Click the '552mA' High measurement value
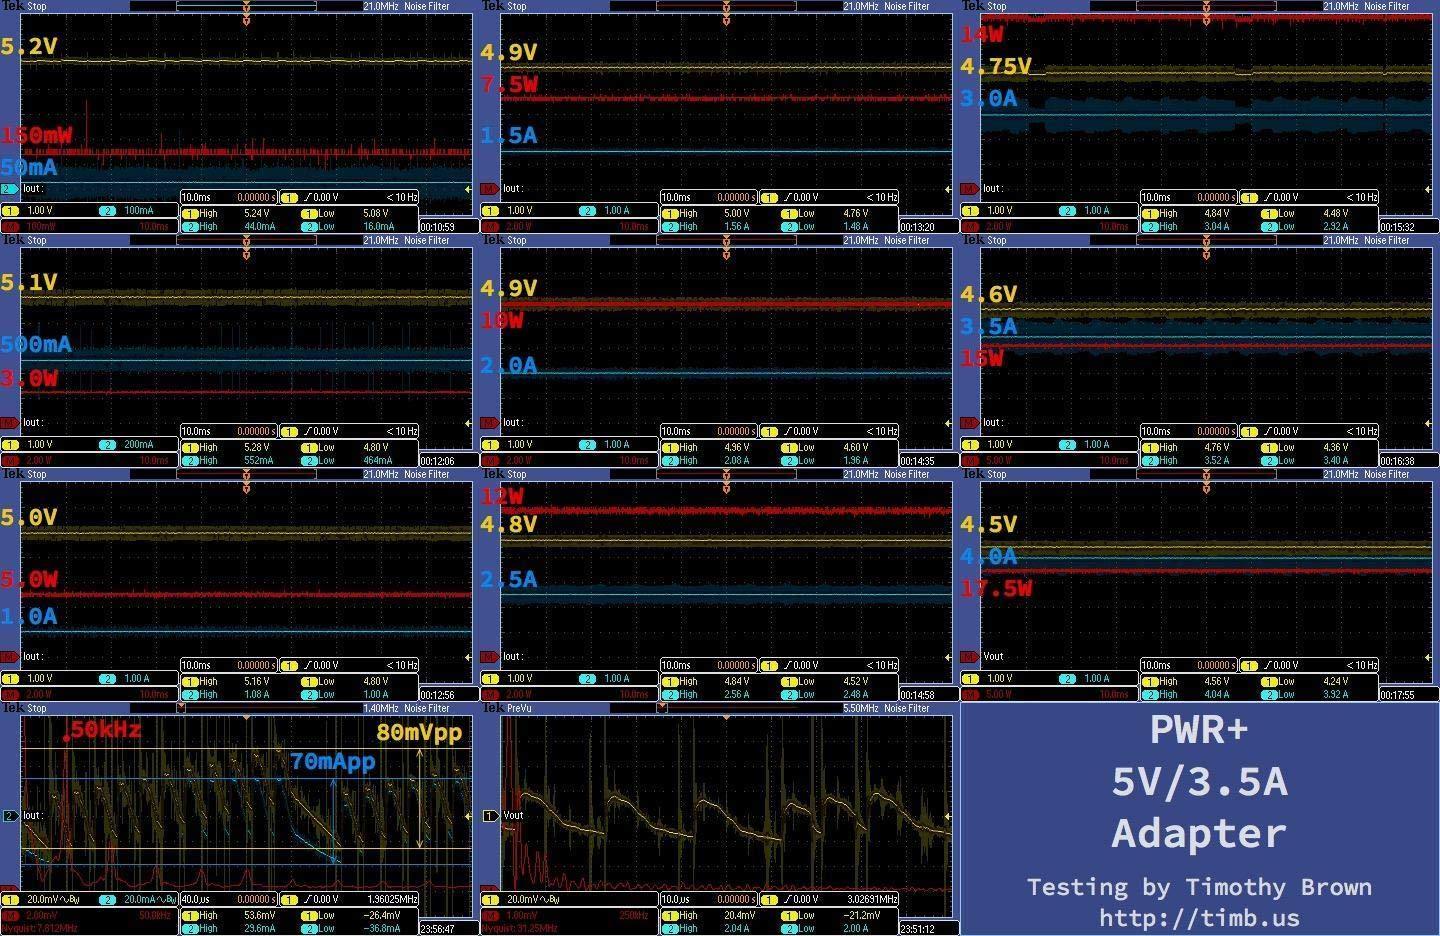Screen dimensions: 1440x936 (258, 460)
